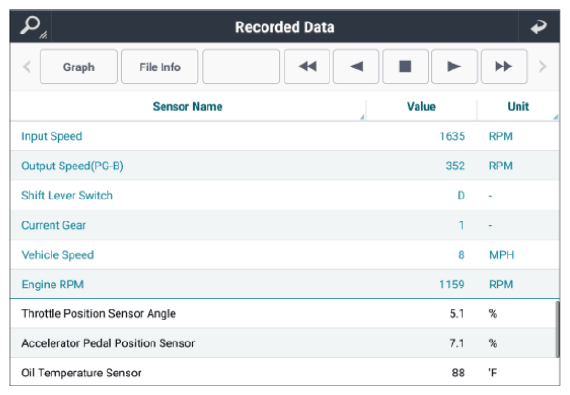This screenshot has width=570, height=395.
Task: Click the fast rewind double-arrow button
Action: coord(307,66)
